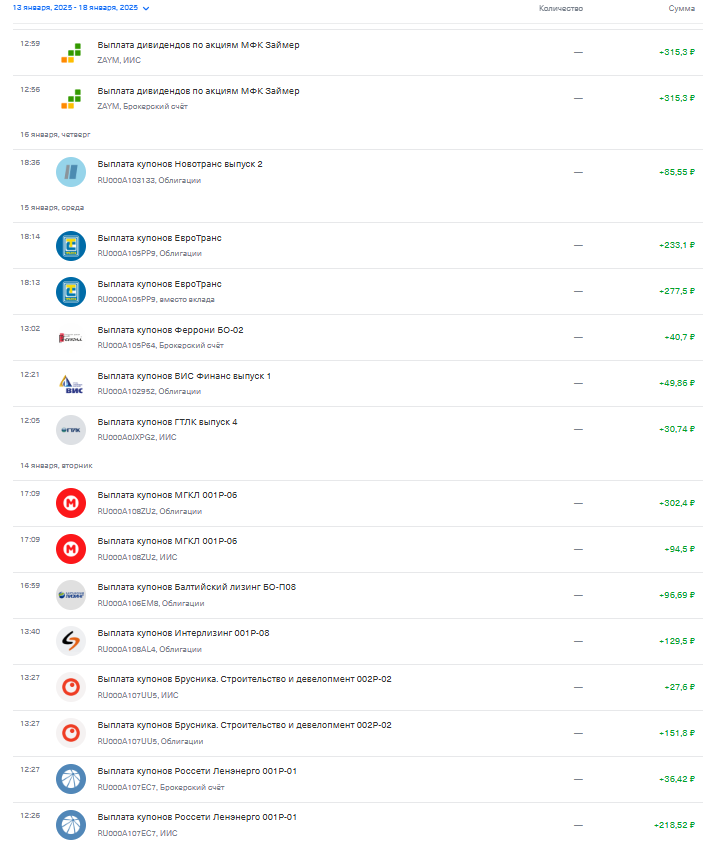Click the ticker line RU000A102952, Облигации
Screen dimensions: 722x844
149,392
